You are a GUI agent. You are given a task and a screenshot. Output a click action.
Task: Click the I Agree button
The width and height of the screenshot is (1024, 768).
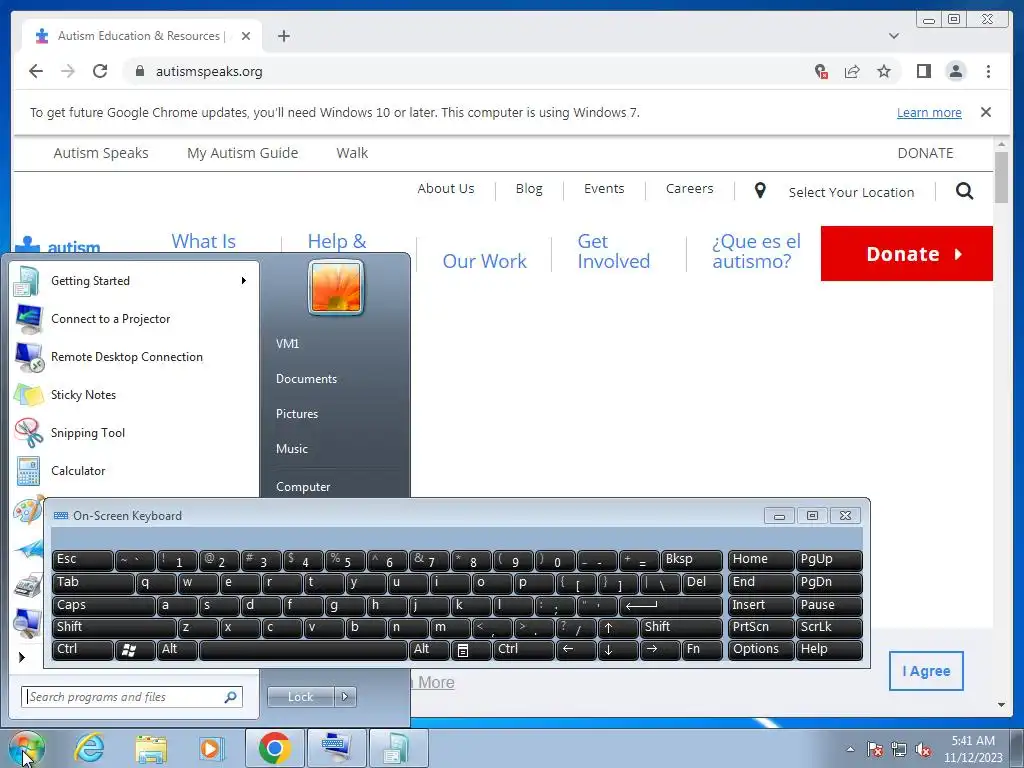(x=926, y=671)
